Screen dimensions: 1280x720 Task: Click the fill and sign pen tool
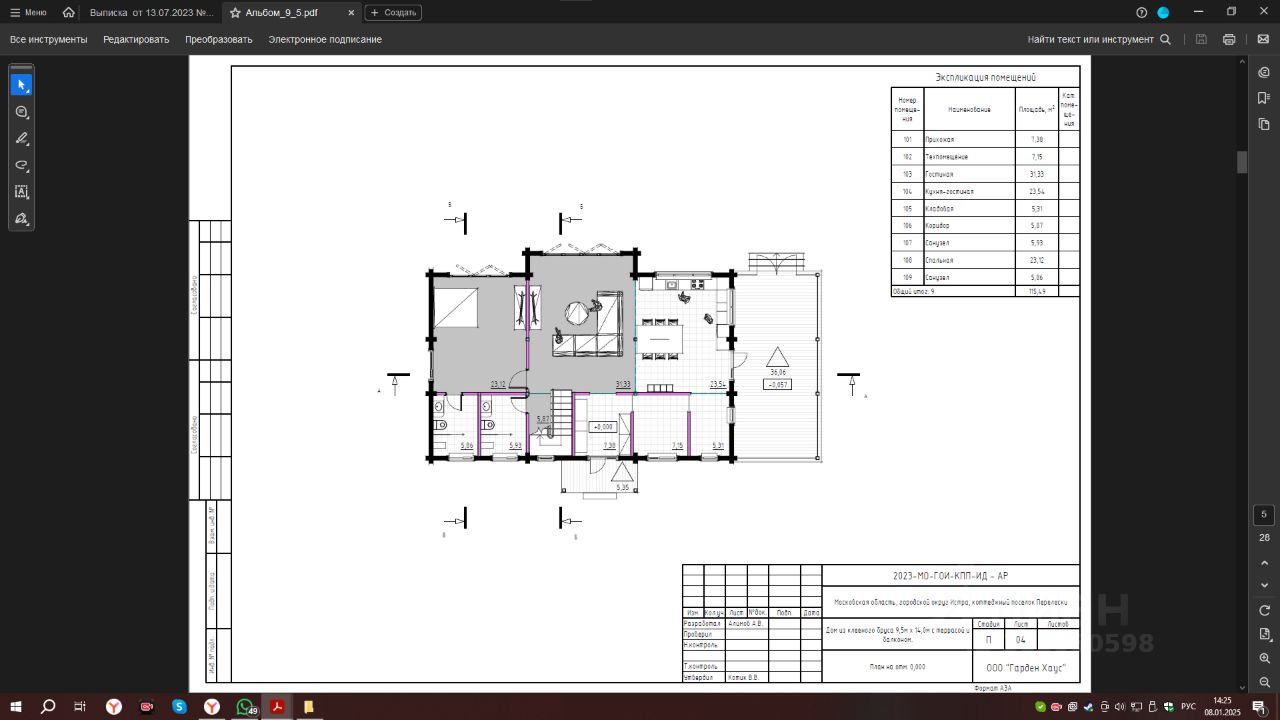click(21, 219)
